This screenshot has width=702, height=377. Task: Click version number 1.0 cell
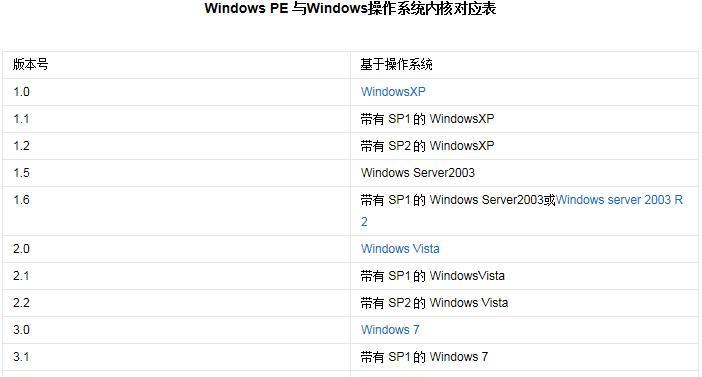(x=176, y=92)
